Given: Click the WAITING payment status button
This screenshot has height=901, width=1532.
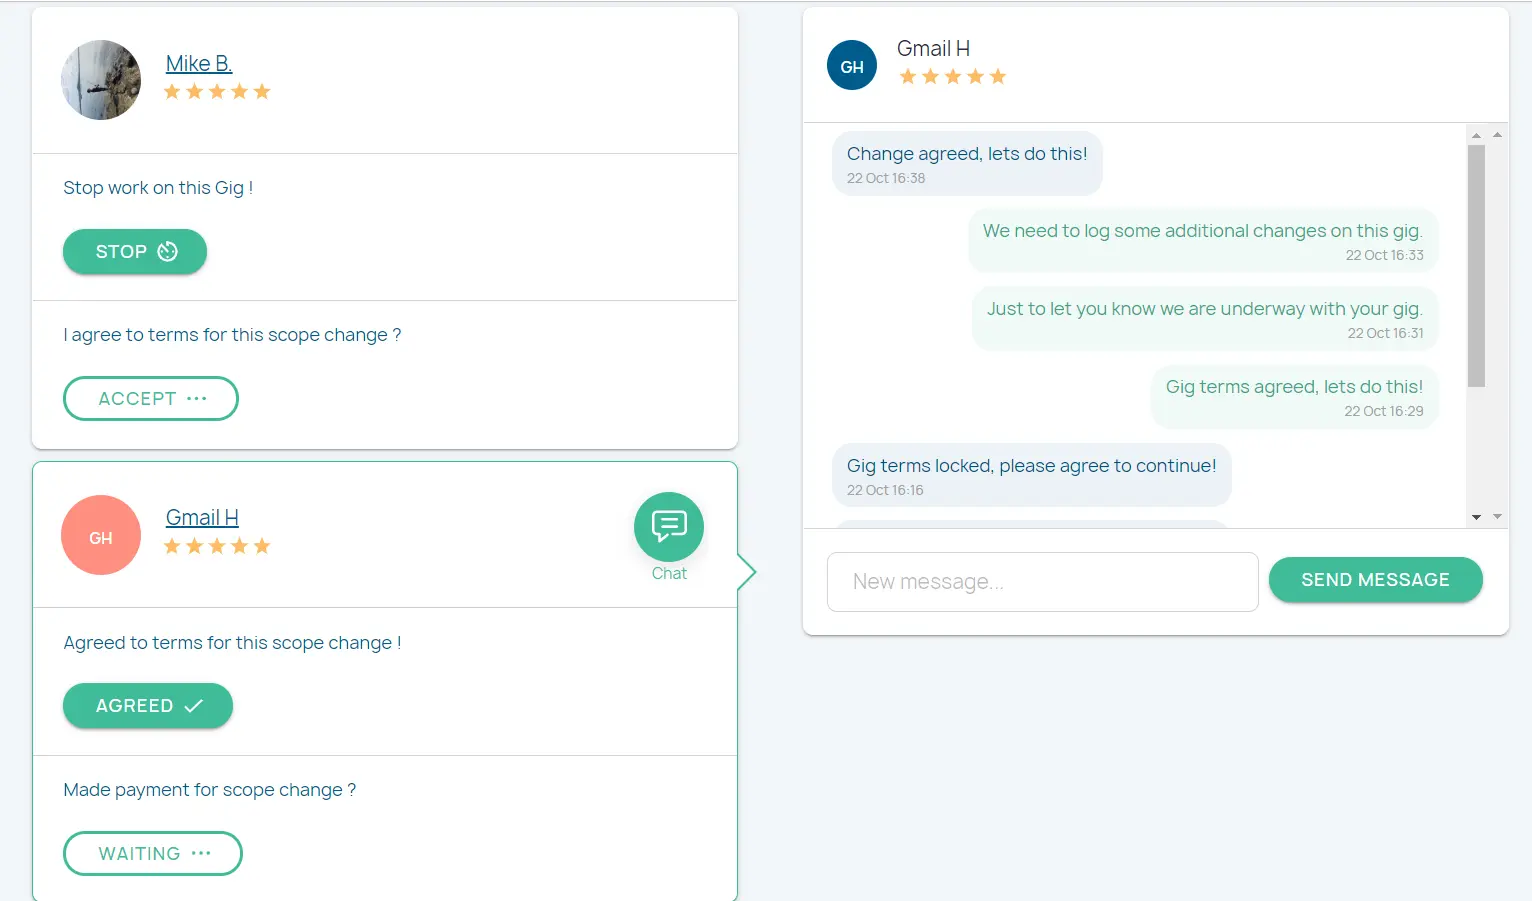Looking at the screenshot, I should click(153, 854).
